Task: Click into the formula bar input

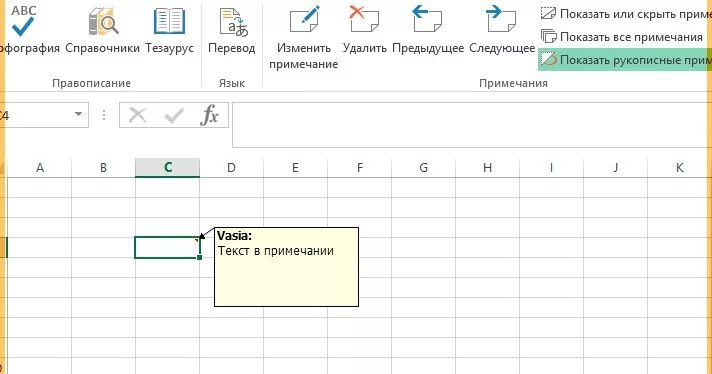Action: point(472,125)
